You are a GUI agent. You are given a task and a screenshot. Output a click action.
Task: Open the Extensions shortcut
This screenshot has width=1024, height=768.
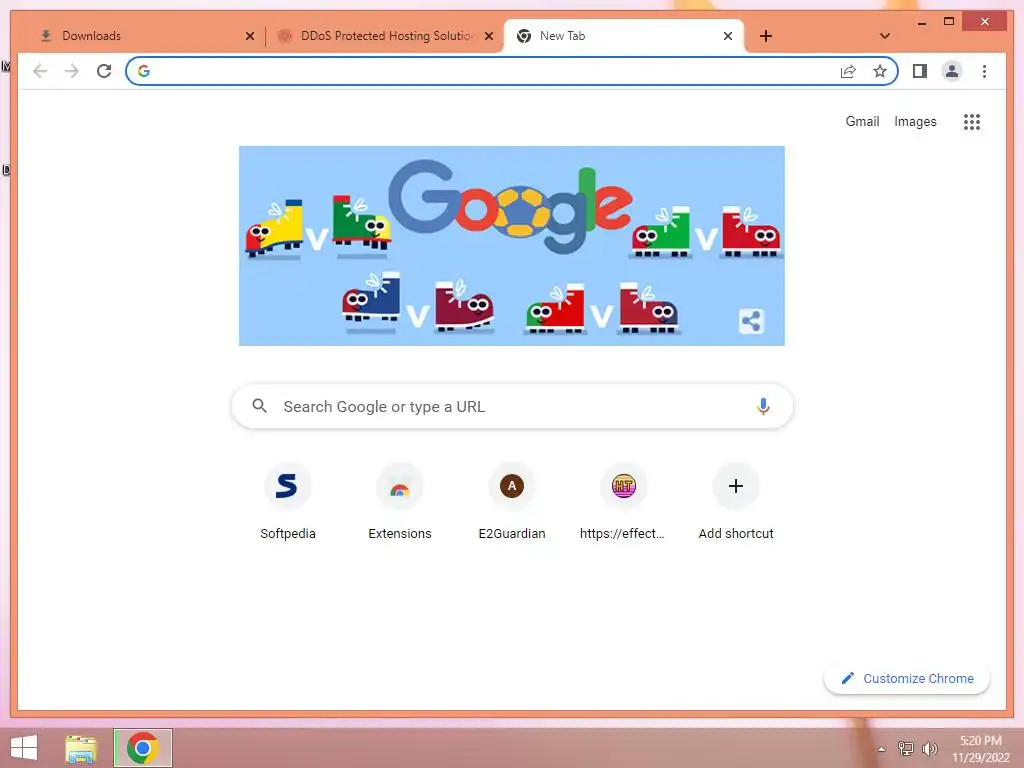point(400,502)
